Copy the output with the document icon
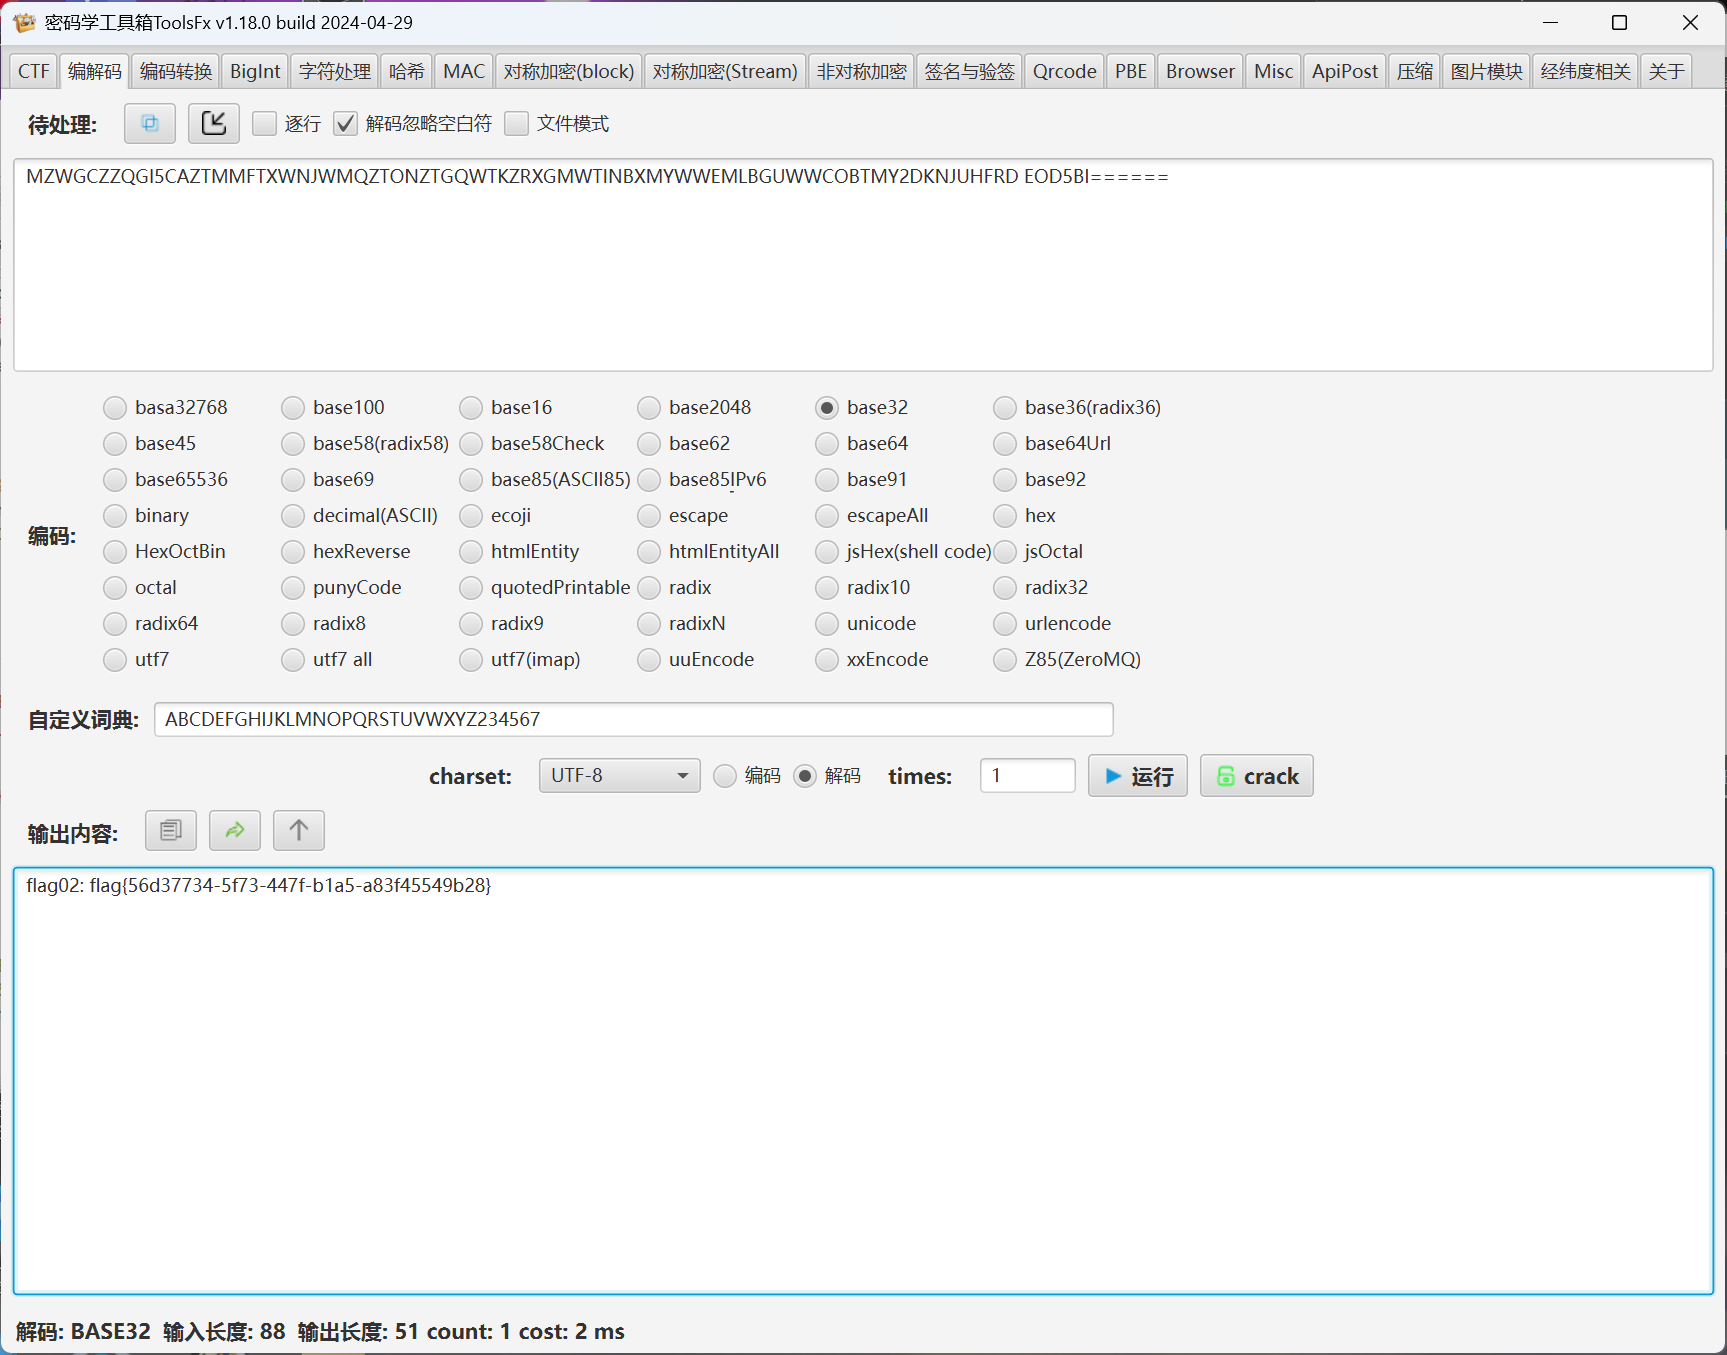 171,831
